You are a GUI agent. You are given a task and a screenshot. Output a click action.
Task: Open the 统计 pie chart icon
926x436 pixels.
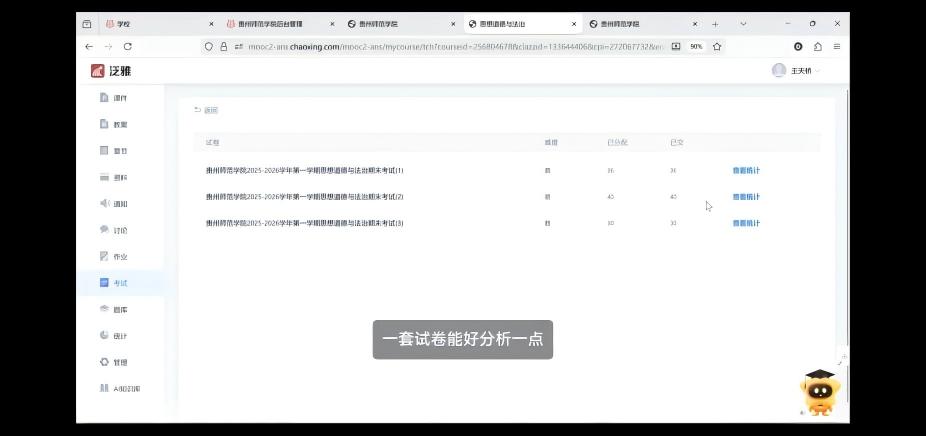click(104, 336)
